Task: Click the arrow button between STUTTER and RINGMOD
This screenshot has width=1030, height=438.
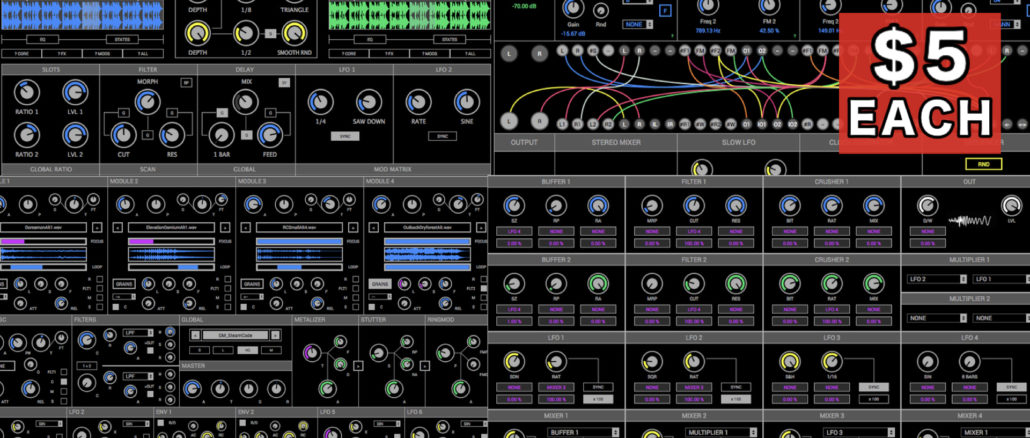Action: (424, 366)
